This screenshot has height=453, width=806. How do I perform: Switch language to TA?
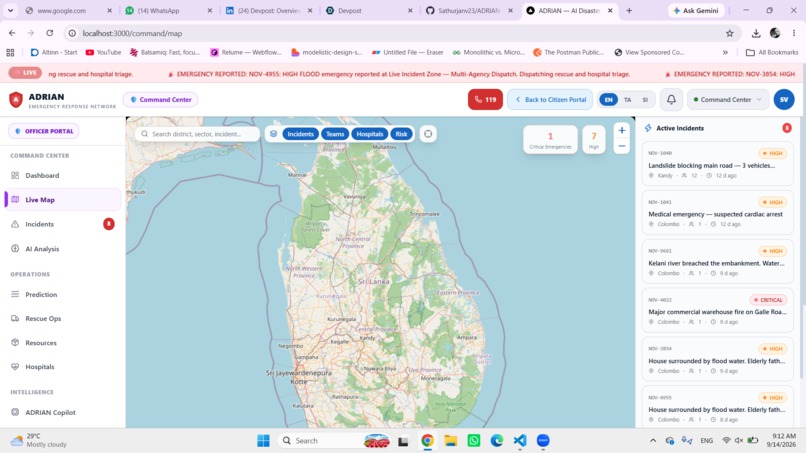tap(628, 100)
